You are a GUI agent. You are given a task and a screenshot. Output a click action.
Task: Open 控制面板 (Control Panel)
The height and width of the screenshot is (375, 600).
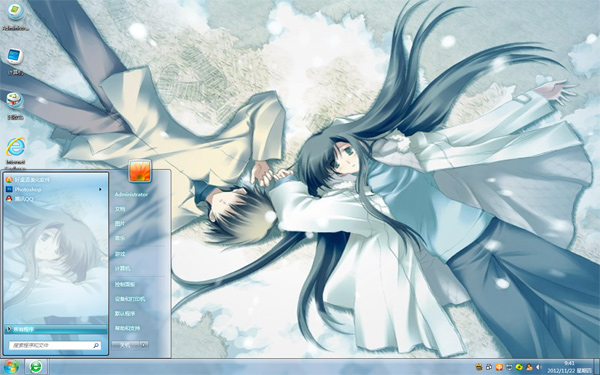[x=125, y=285]
